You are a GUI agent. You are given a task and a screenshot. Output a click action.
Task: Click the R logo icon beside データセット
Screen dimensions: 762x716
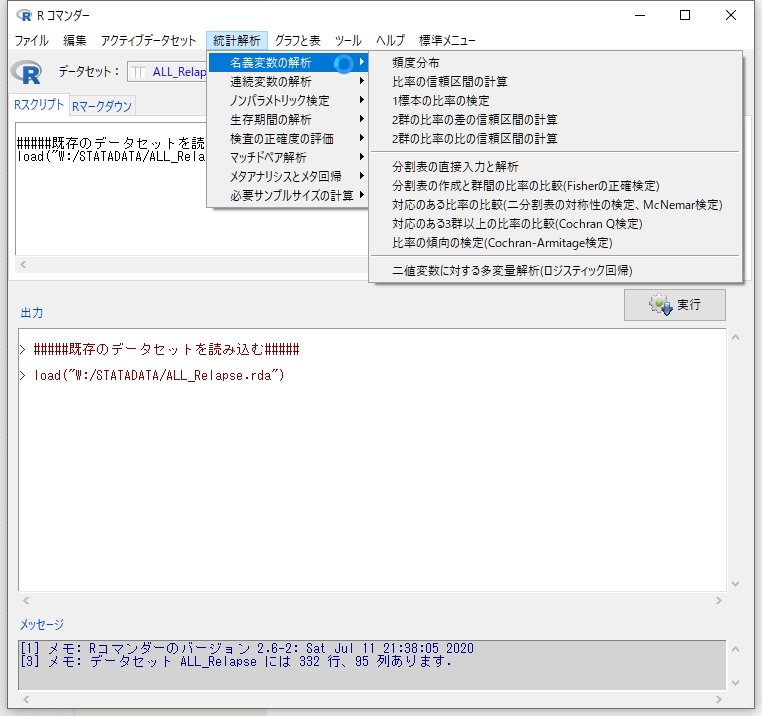point(27,72)
